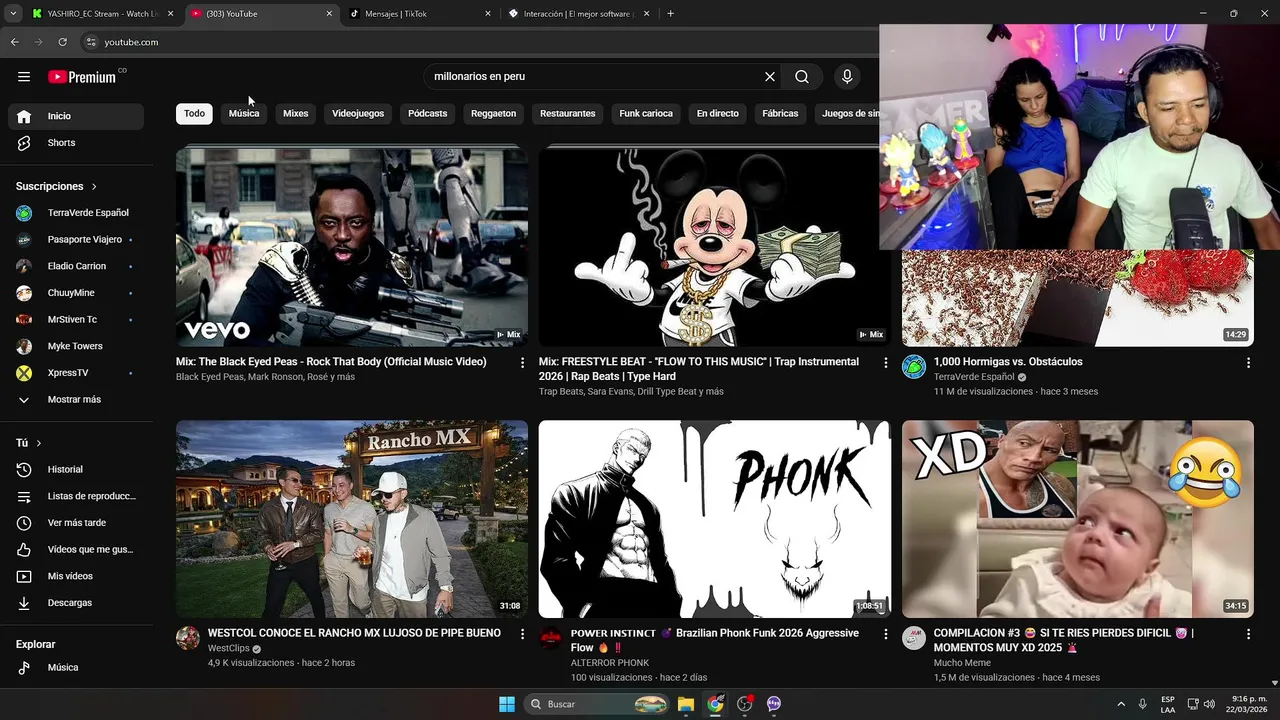Image resolution: width=1280 pixels, height=720 pixels.
Task: Click the YouTube Premium logo
Action: coord(82,77)
